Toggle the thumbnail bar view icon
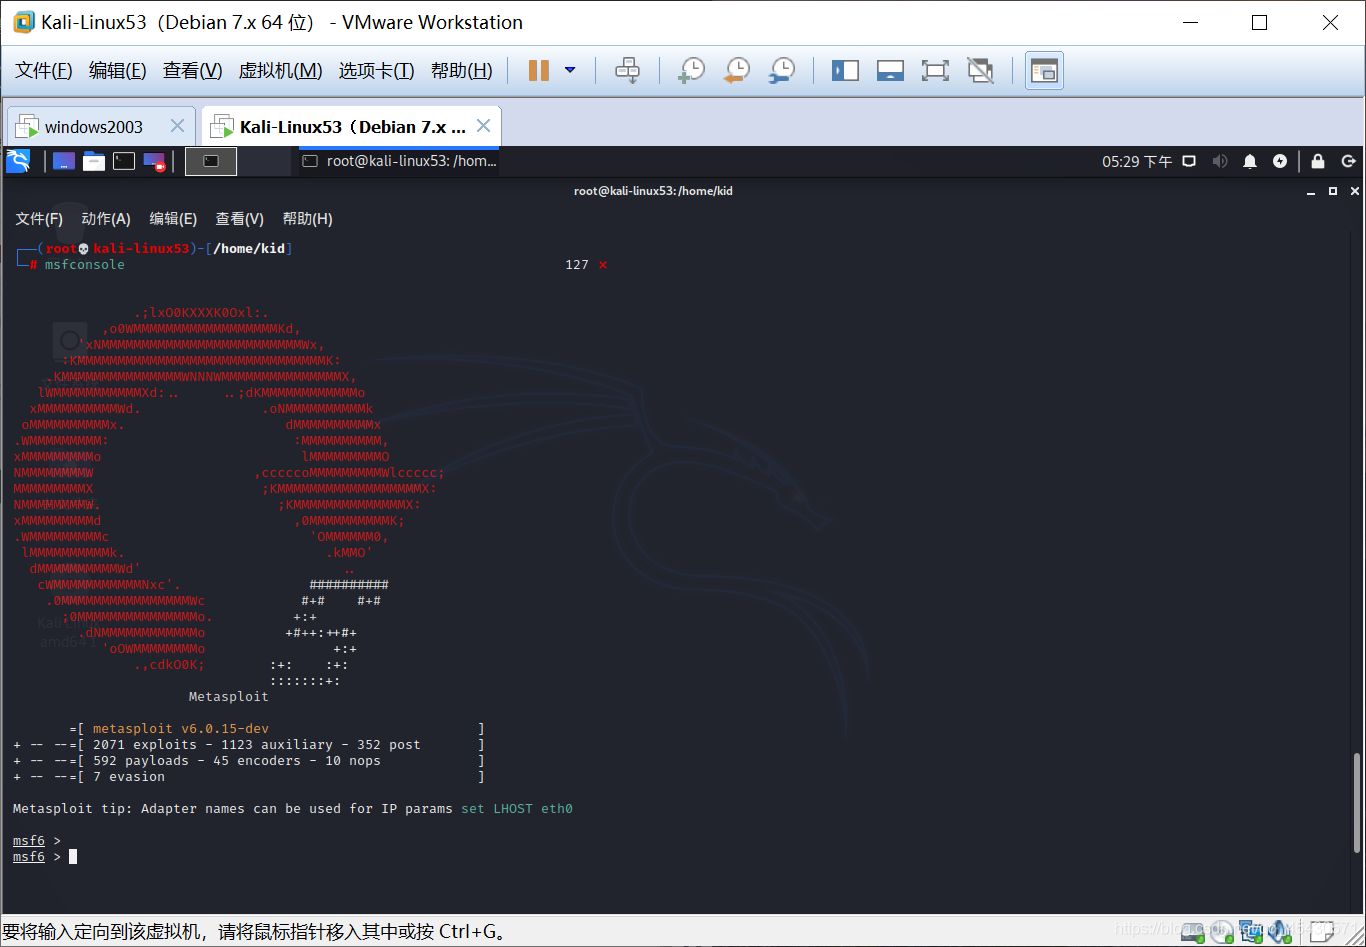 click(x=890, y=70)
